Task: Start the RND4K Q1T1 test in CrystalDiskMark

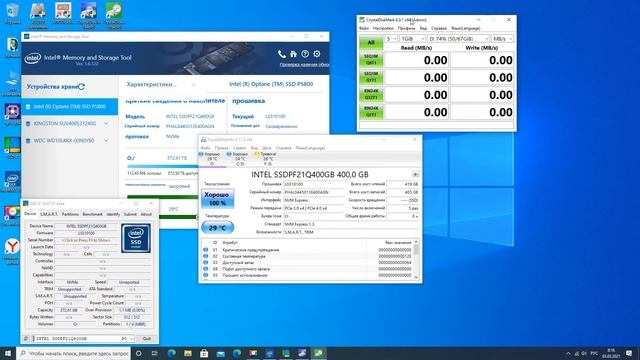Action: (371, 112)
